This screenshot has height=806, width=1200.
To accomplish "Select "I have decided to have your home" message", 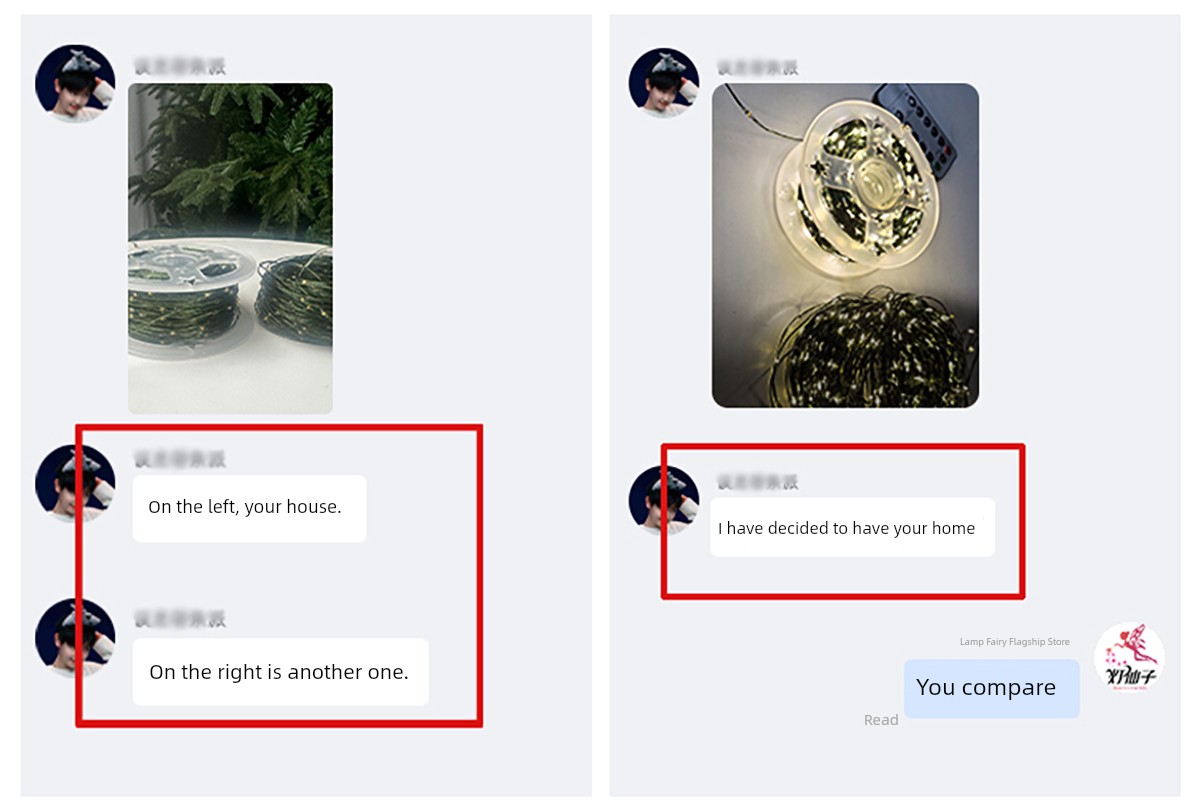I will 852,527.
